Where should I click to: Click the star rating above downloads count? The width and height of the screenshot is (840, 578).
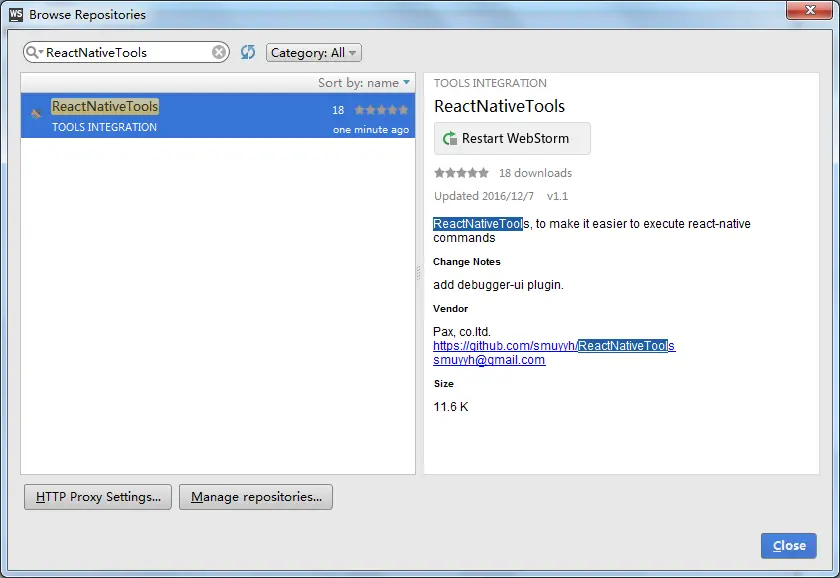(x=461, y=172)
